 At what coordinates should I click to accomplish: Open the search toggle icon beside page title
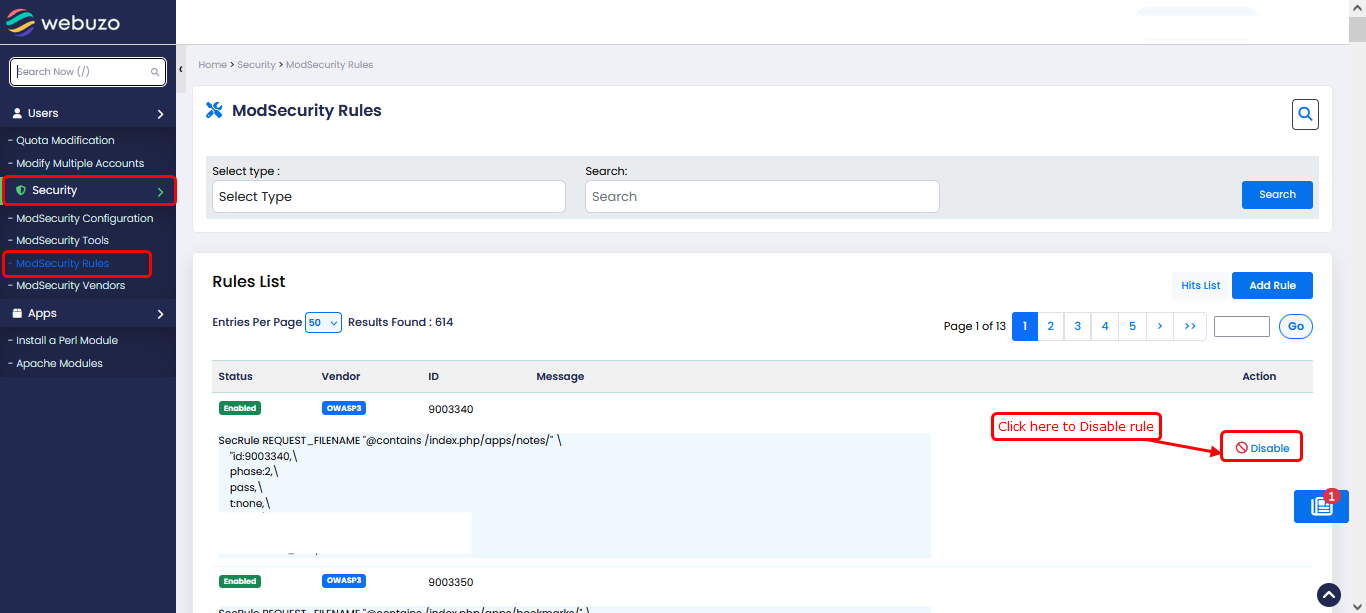pyautogui.click(x=1304, y=115)
